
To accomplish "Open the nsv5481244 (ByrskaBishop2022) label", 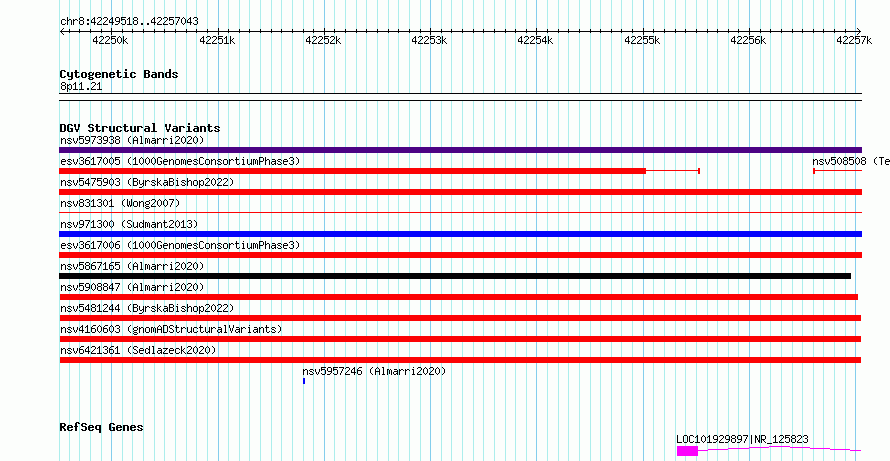I will (x=147, y=308).
